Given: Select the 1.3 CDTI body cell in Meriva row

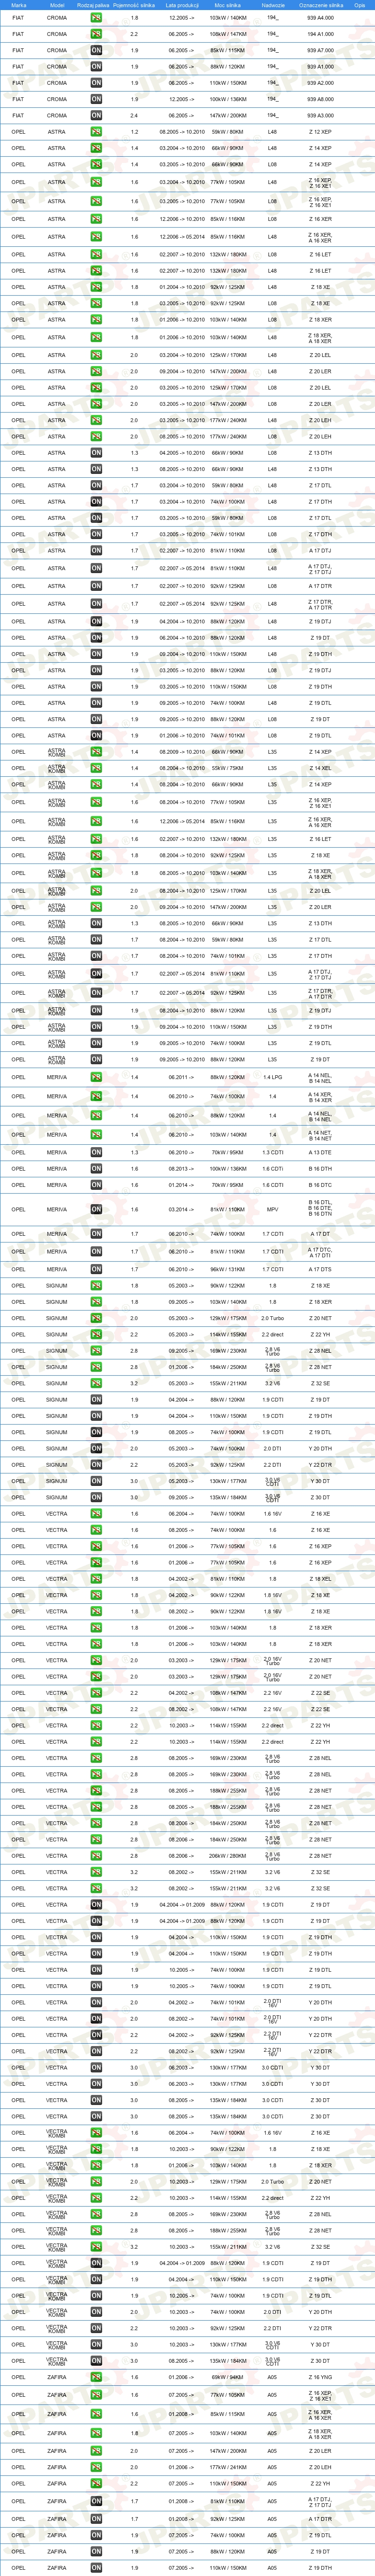Looking at the screenshot, I should (273, 1152).
